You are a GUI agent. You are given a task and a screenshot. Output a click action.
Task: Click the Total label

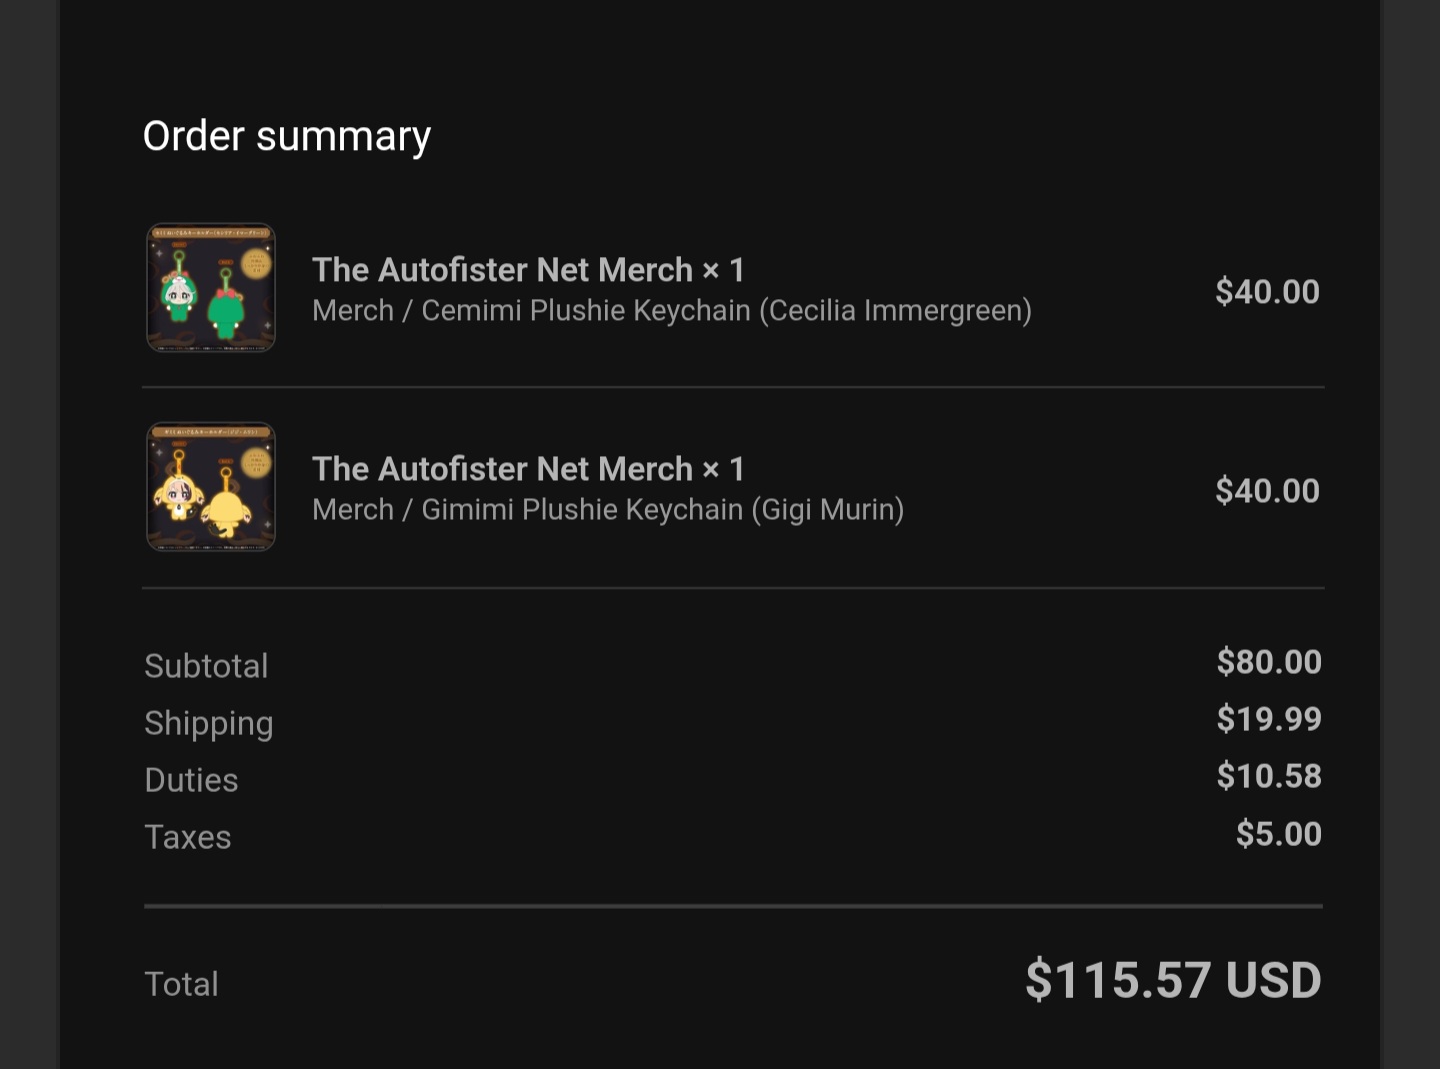tap(181, 984)
